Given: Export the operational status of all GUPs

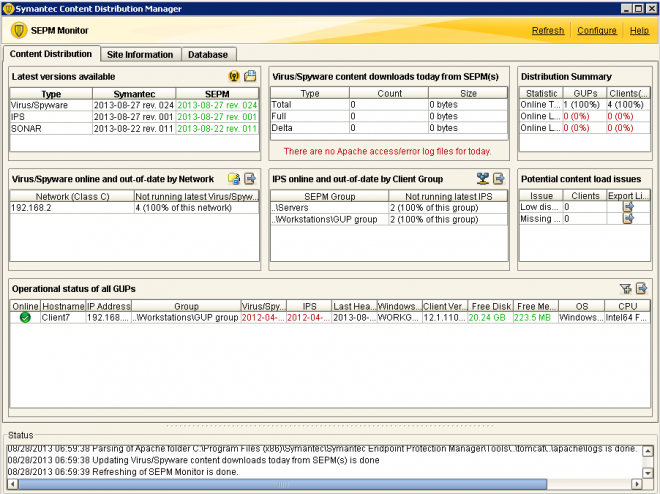Looking at the screenshot, I should coord(641,289).
